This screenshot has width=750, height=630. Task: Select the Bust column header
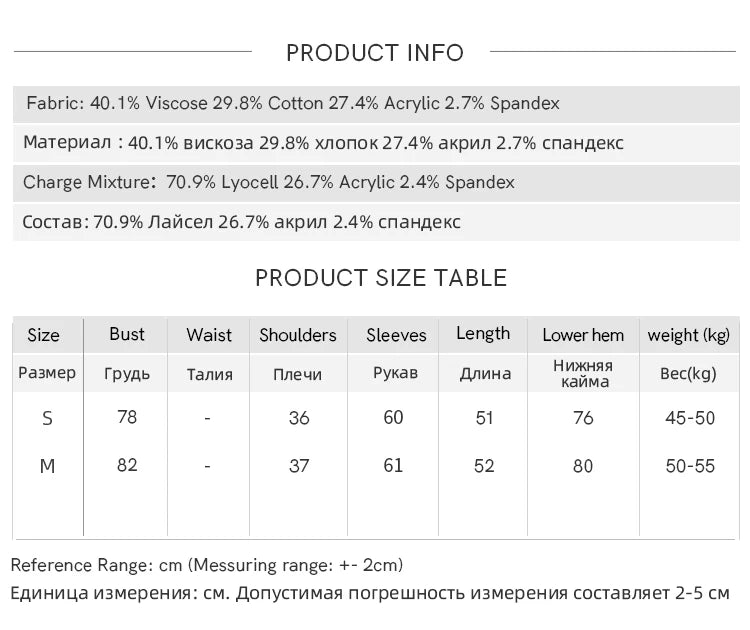pos(127,334)
